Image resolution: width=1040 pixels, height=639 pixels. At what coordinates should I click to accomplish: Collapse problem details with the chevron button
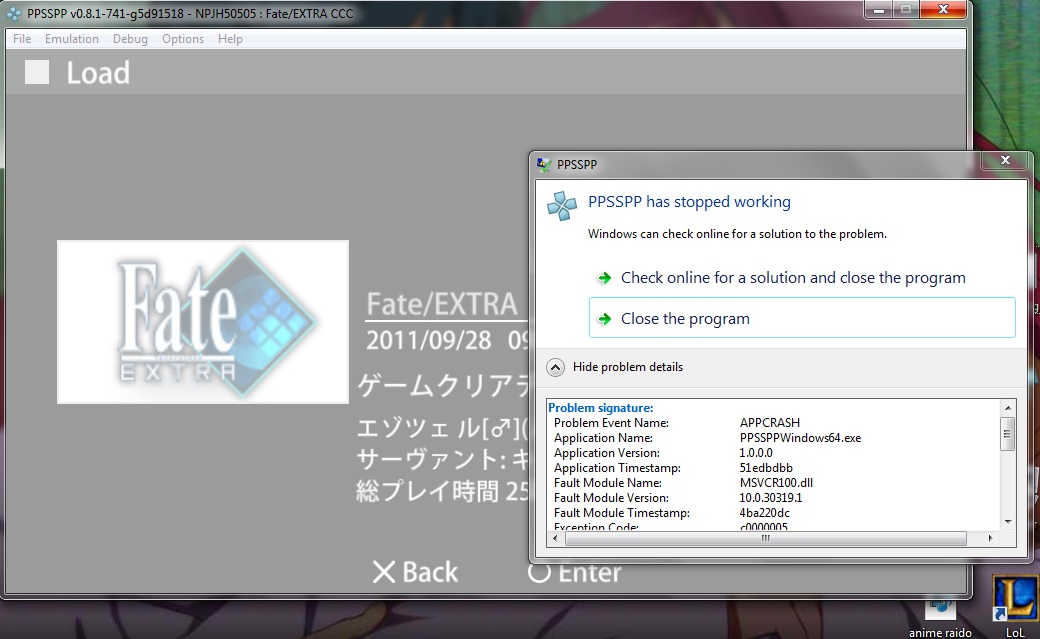pyautogui.click(x=555, y=367)
